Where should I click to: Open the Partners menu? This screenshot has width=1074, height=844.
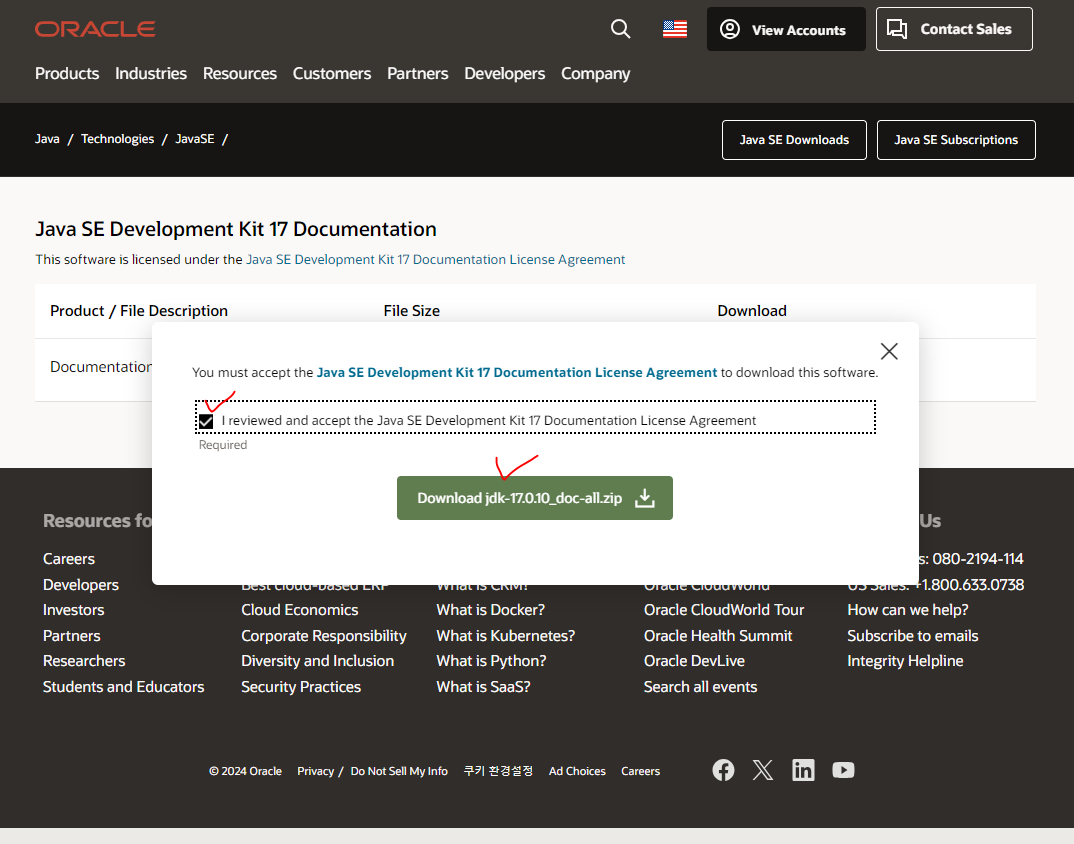417,73
